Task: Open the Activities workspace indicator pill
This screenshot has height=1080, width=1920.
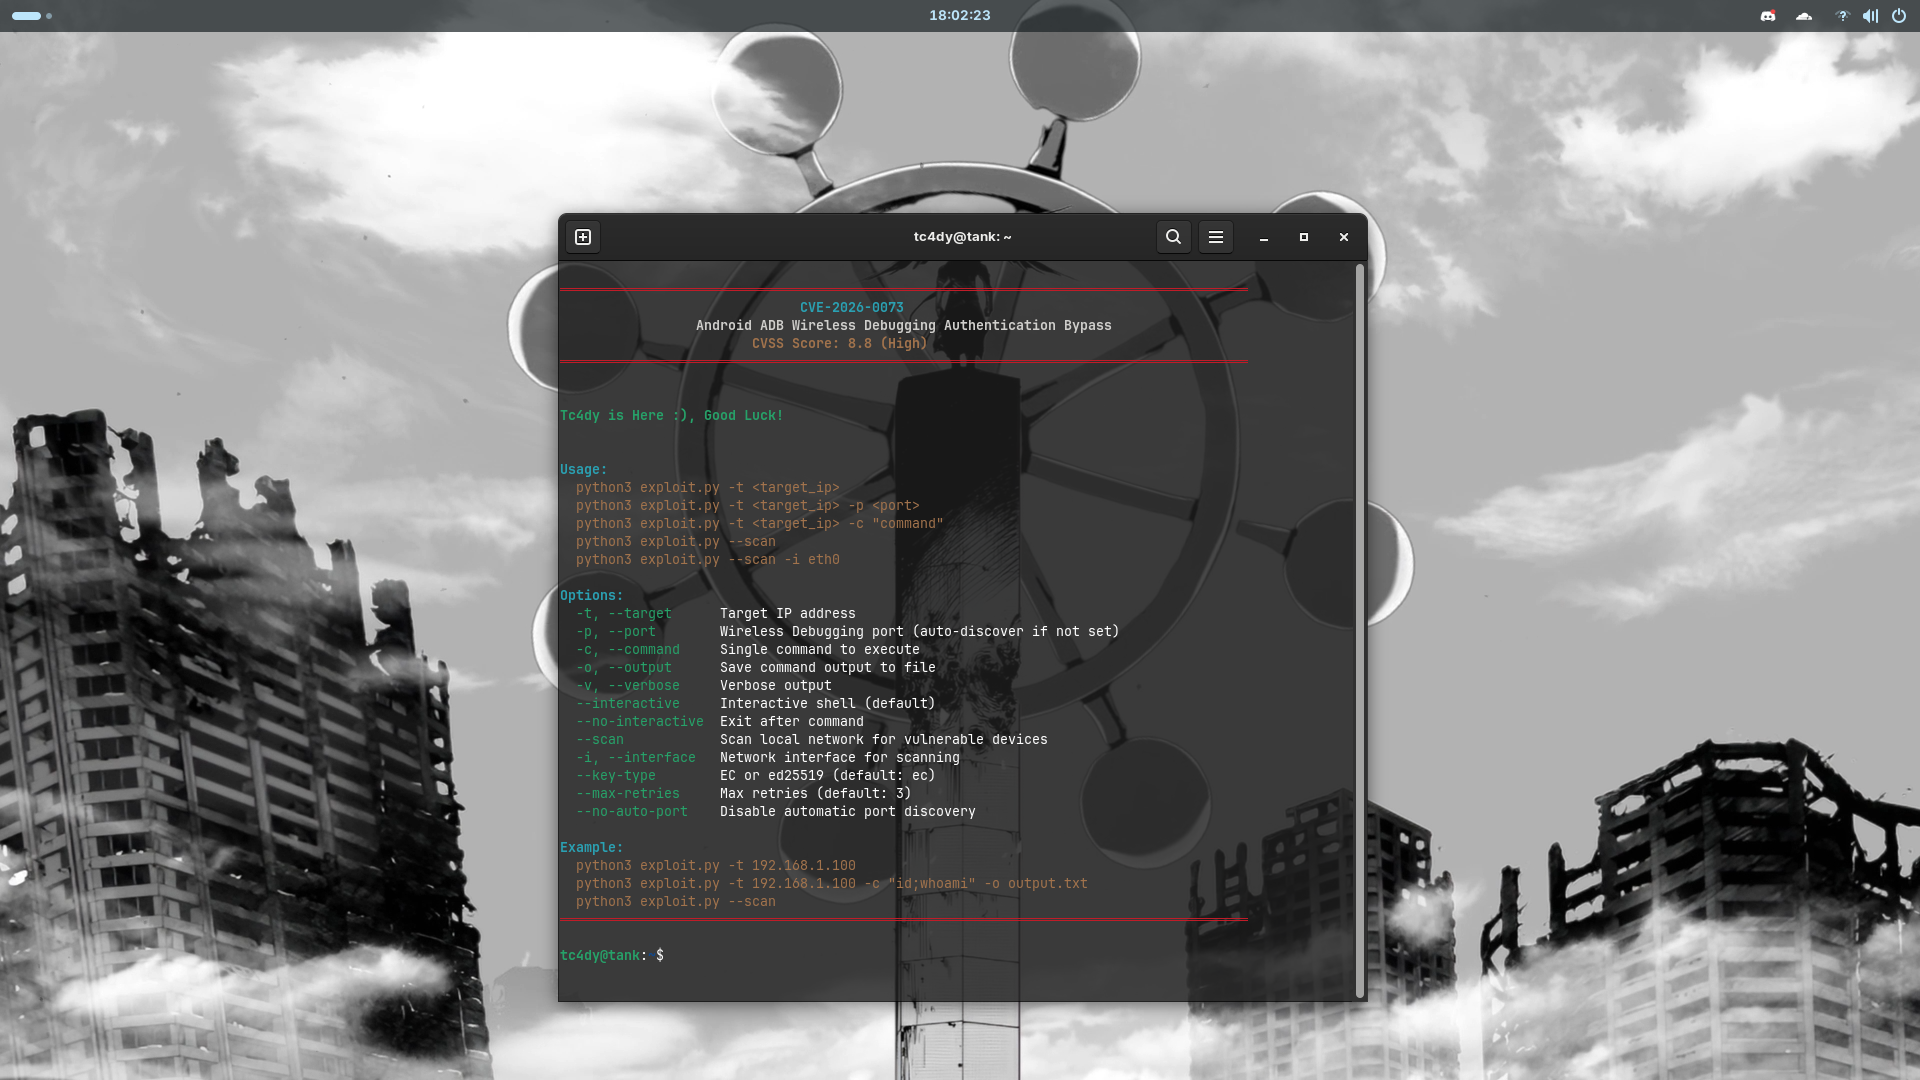Action: coord(32,16)
